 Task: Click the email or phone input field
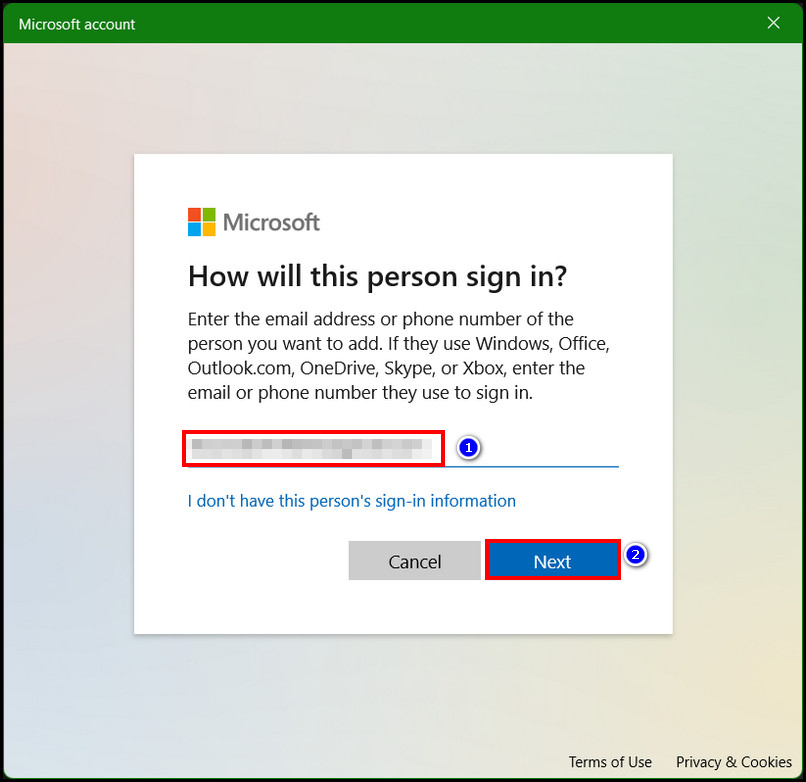(x=402, y=449)
